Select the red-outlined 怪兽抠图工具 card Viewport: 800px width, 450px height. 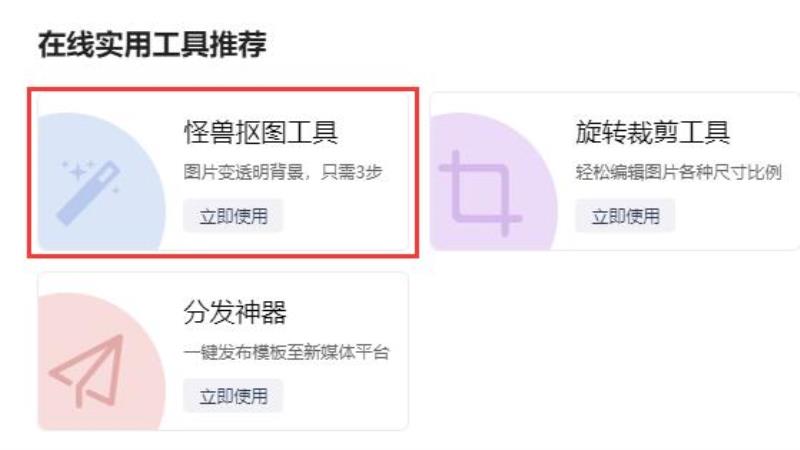click(x=223, y=172)
